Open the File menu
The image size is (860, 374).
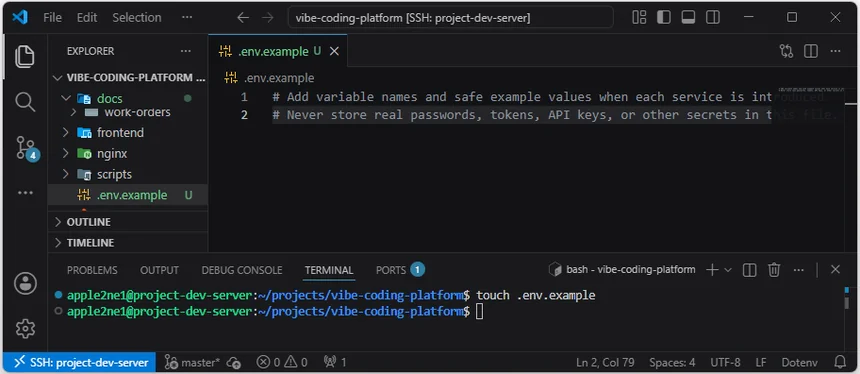click(52, 18)
